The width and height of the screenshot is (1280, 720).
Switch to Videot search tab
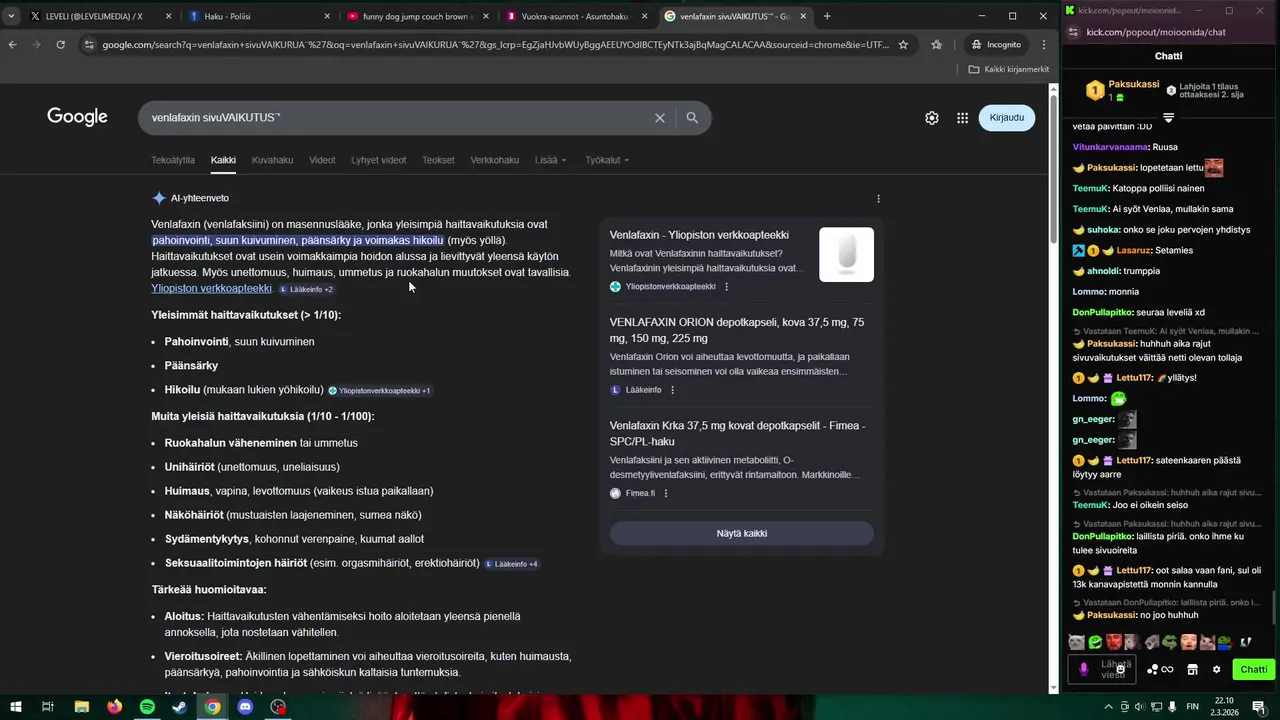click(322, 160)
